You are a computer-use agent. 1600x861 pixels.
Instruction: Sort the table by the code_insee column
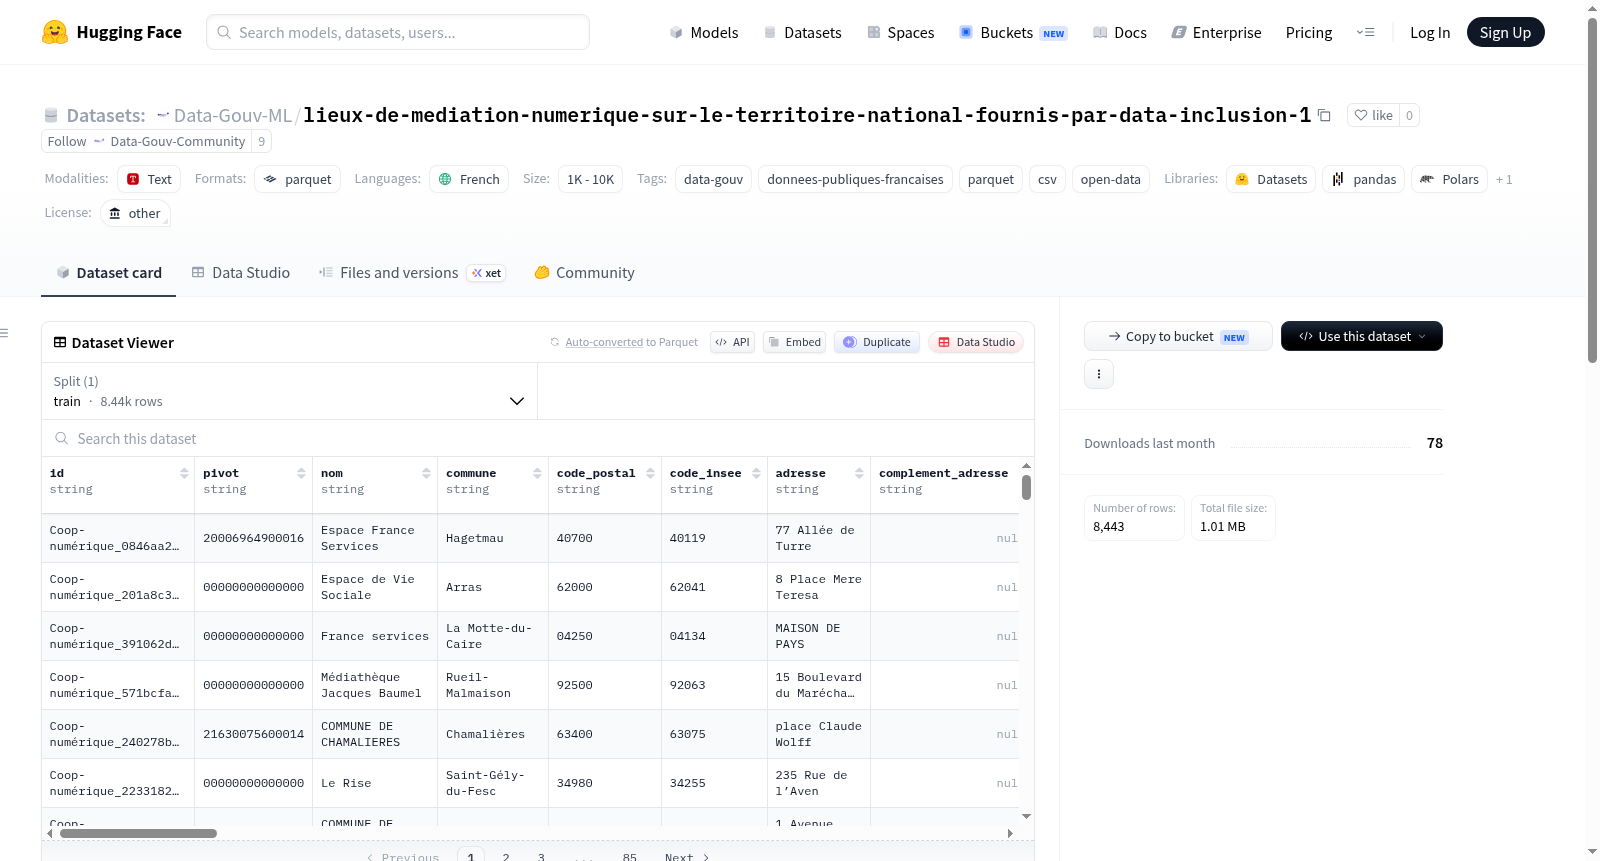[x=756, y=473]
